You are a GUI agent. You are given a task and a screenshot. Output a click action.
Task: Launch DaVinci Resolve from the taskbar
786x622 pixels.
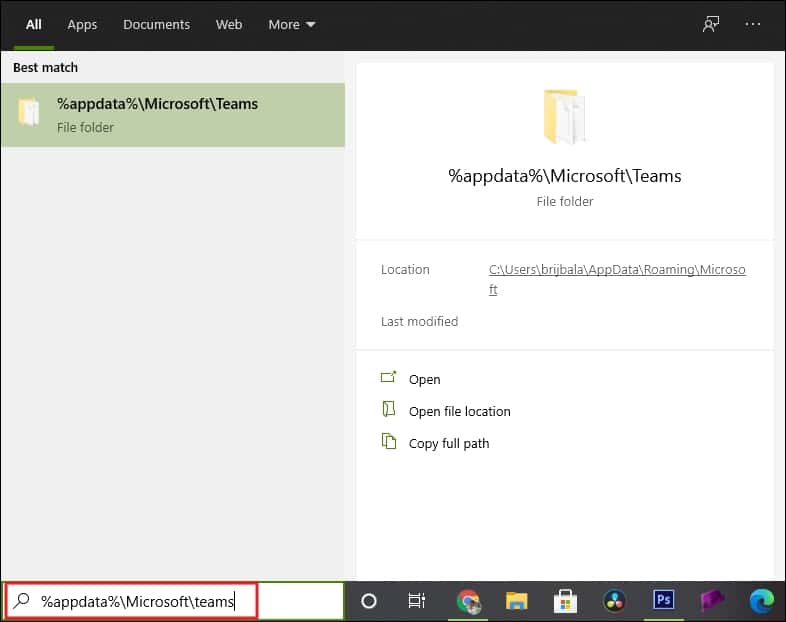(614, 601)
